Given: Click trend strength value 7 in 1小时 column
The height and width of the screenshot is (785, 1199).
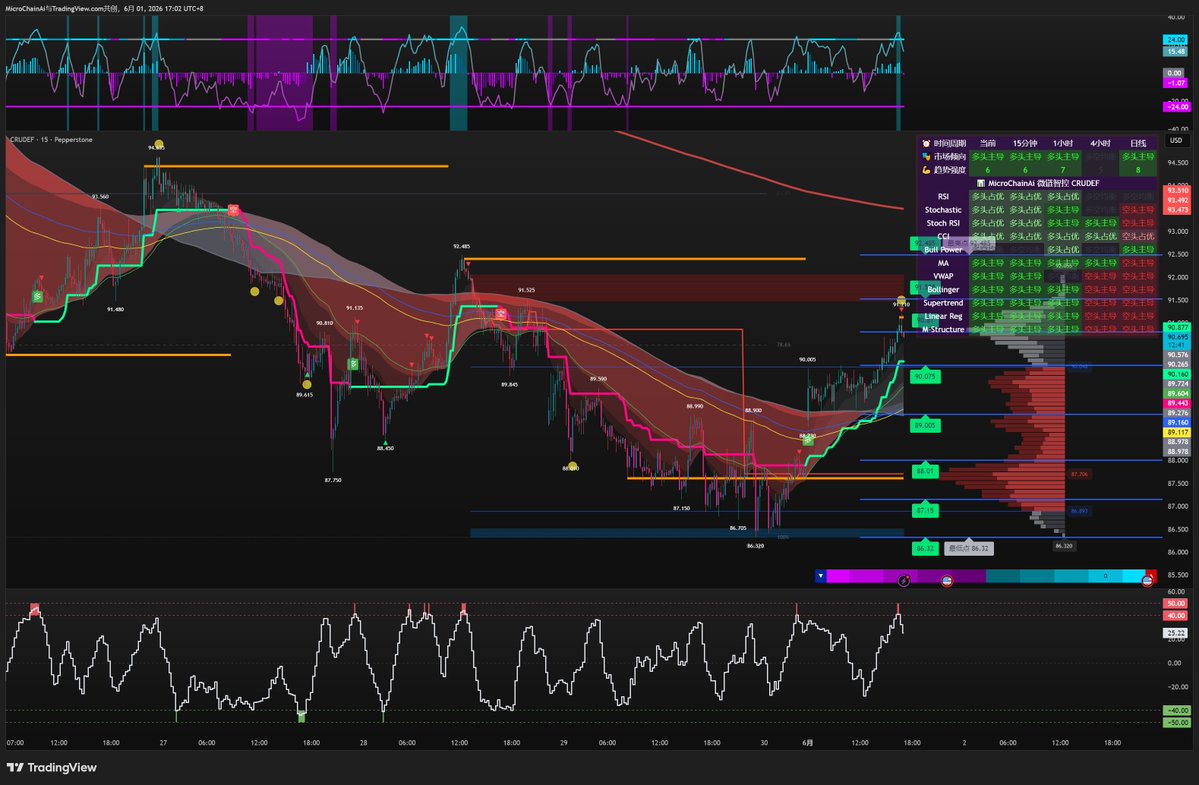Looking at the screenshot, I should 1063,170.
